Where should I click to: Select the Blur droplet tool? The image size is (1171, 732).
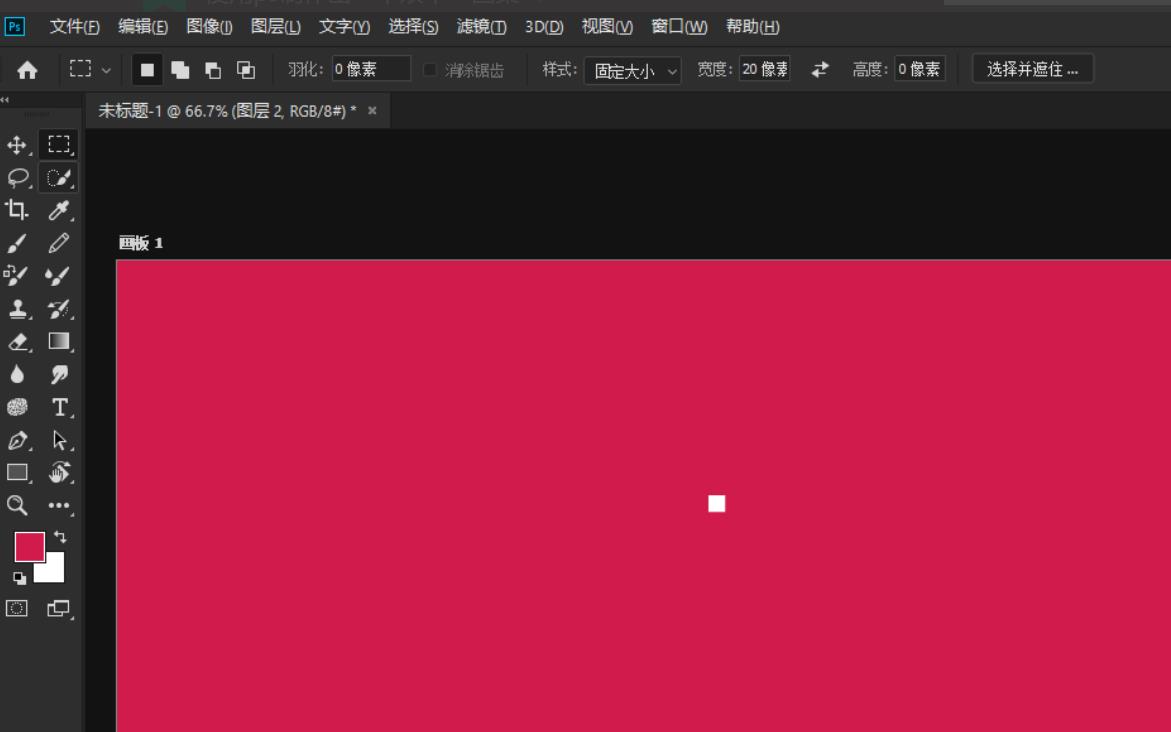(17, 374)
